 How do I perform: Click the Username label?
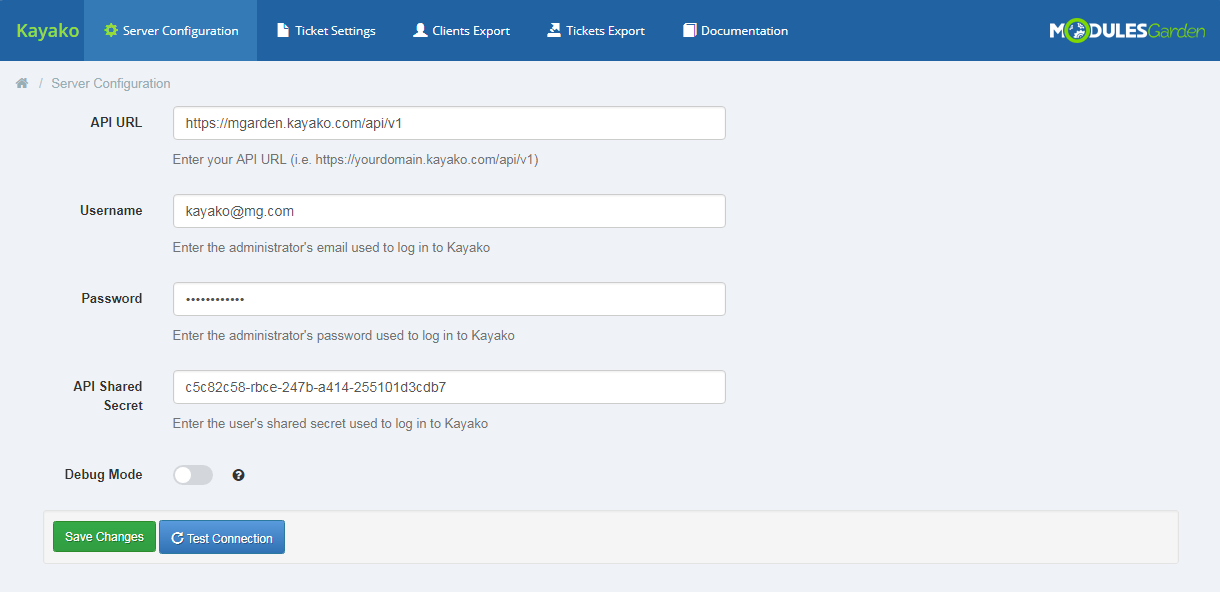[111, 210]
